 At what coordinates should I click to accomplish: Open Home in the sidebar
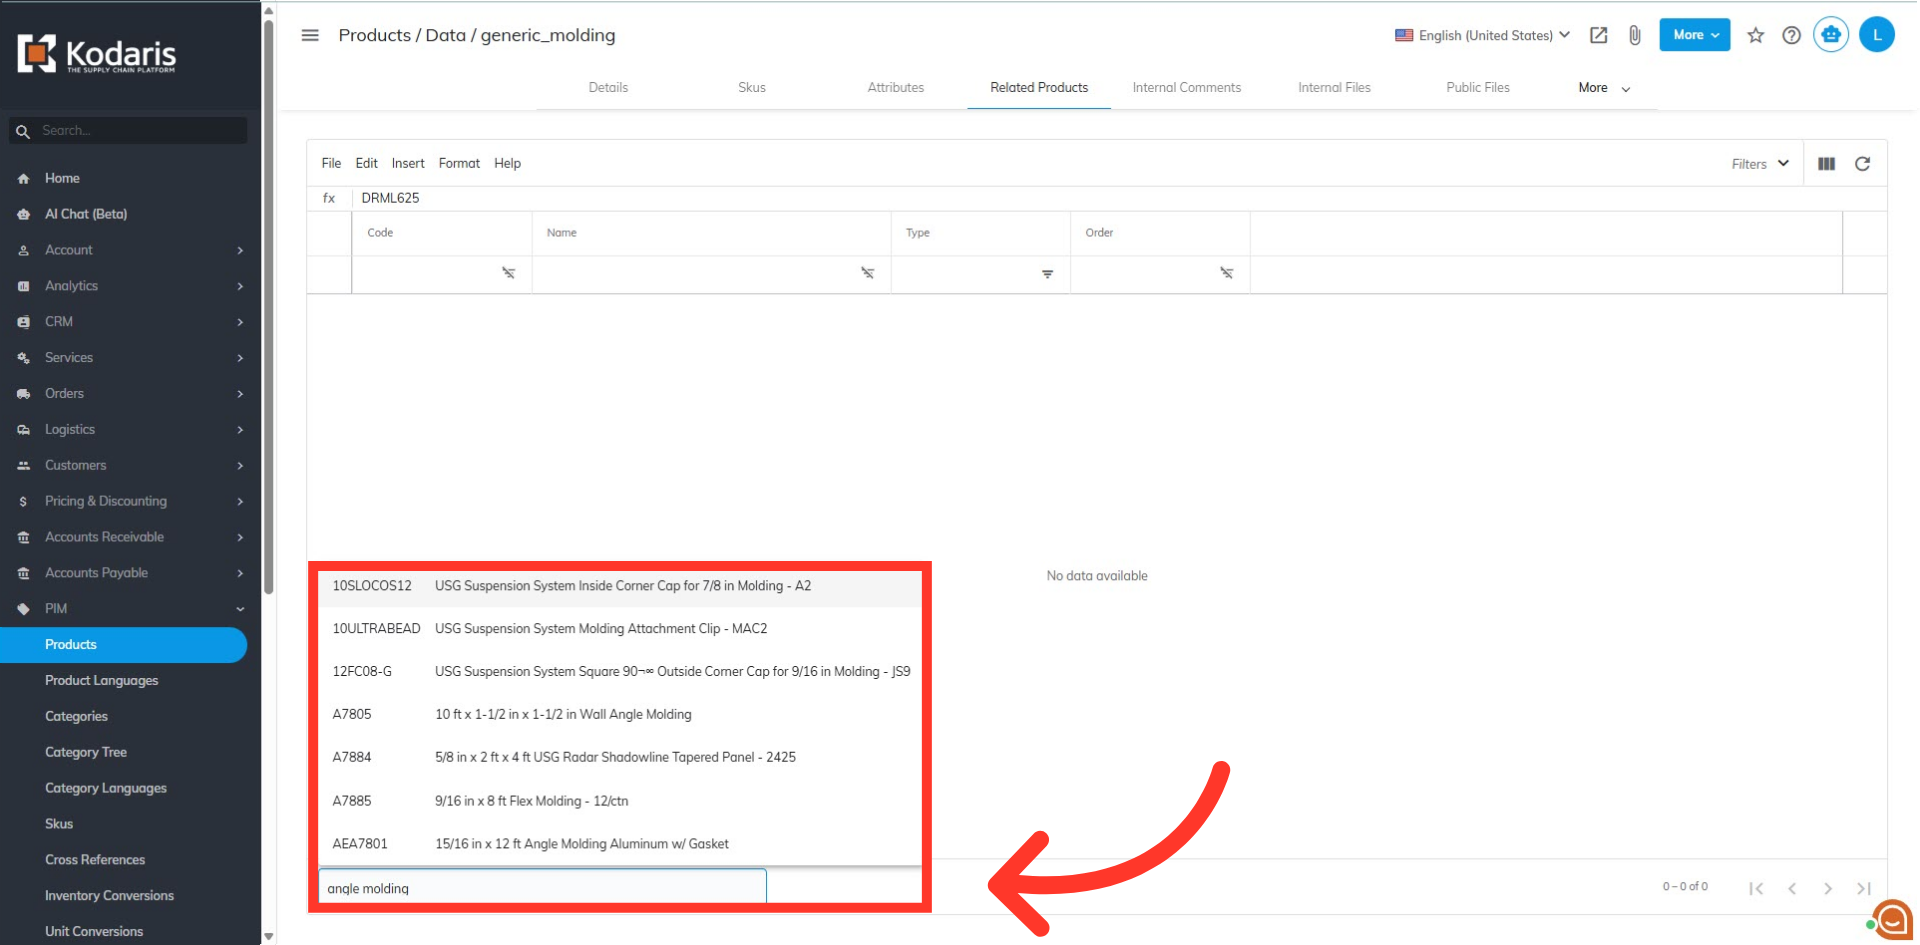(62, 178)
